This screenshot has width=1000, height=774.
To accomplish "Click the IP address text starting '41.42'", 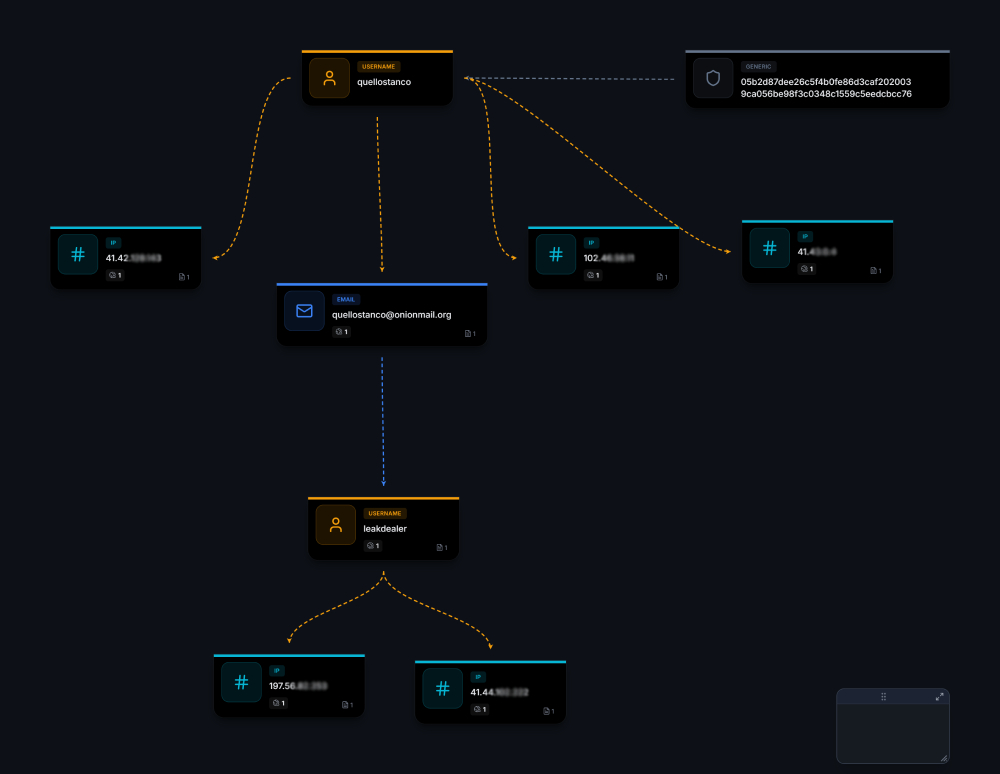I will point(133,258).
